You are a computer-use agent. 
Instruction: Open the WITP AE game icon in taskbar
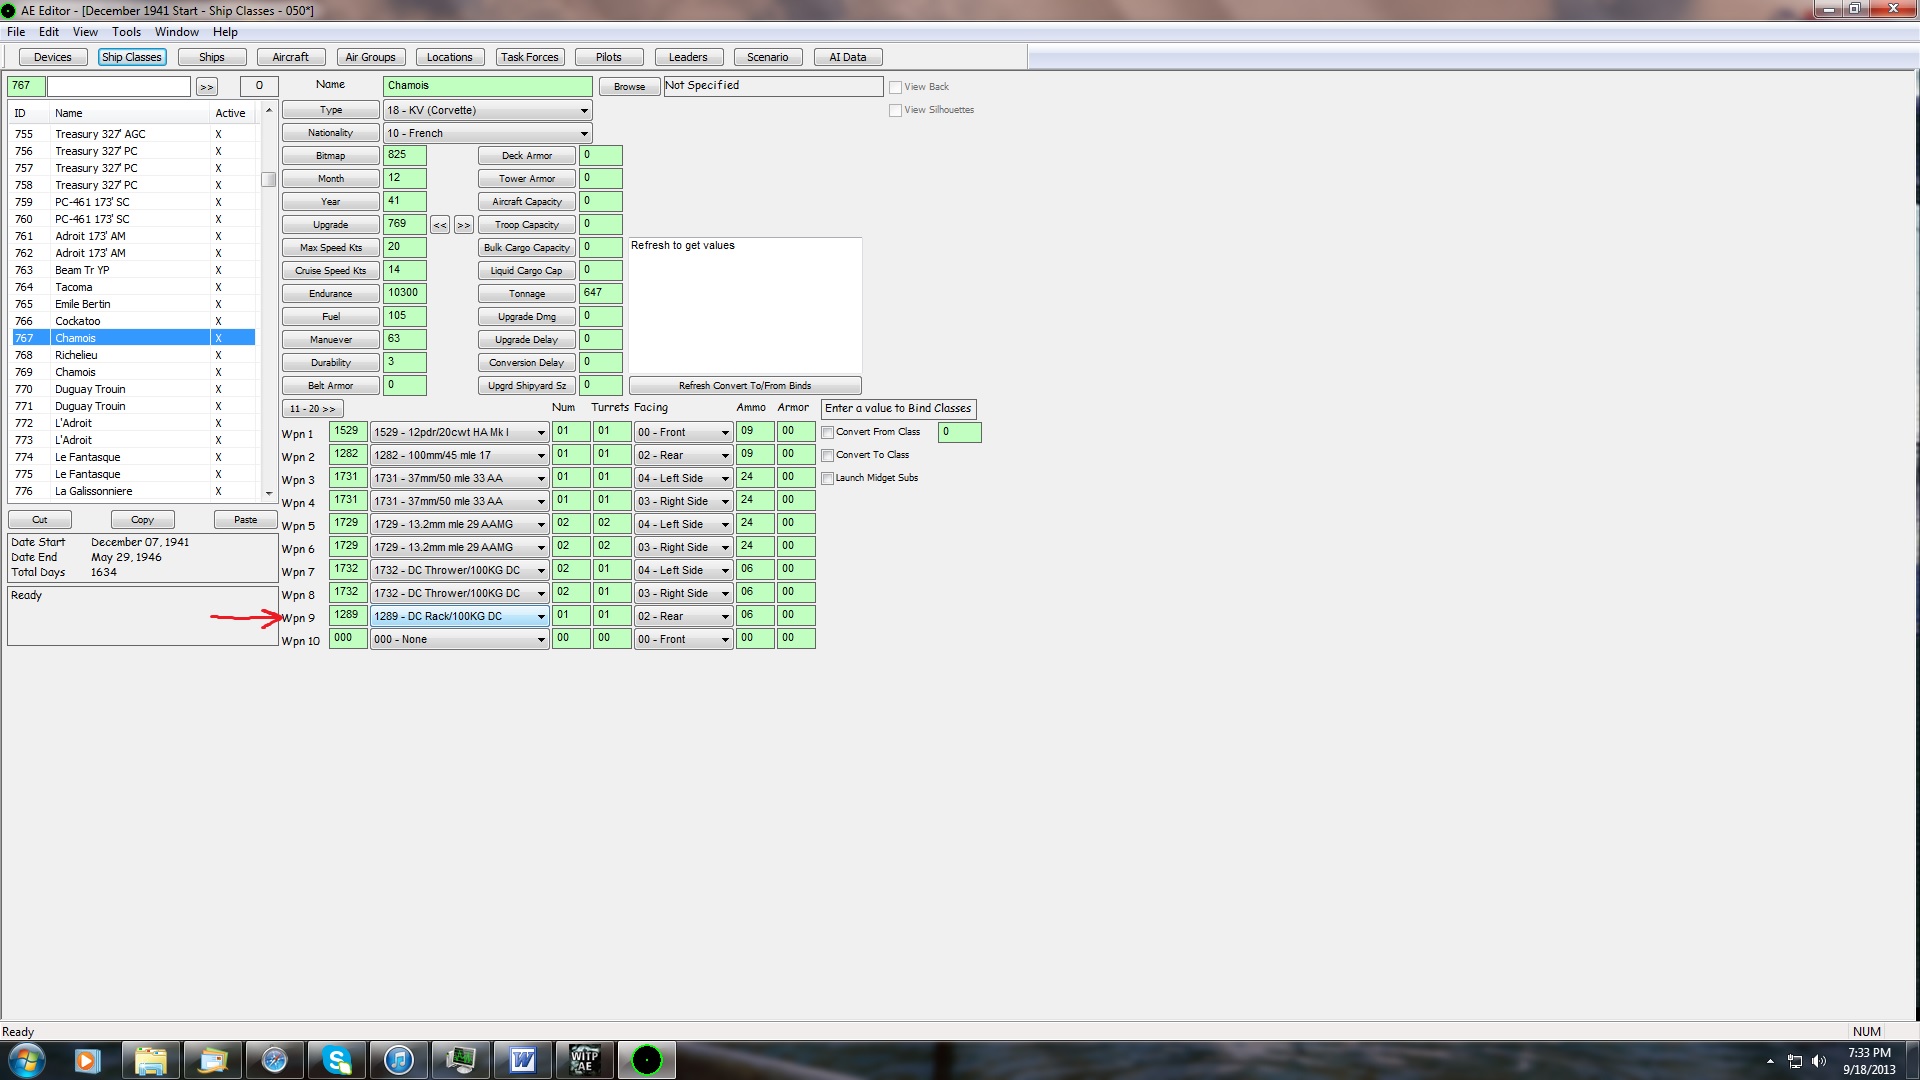pos(585,1060)
